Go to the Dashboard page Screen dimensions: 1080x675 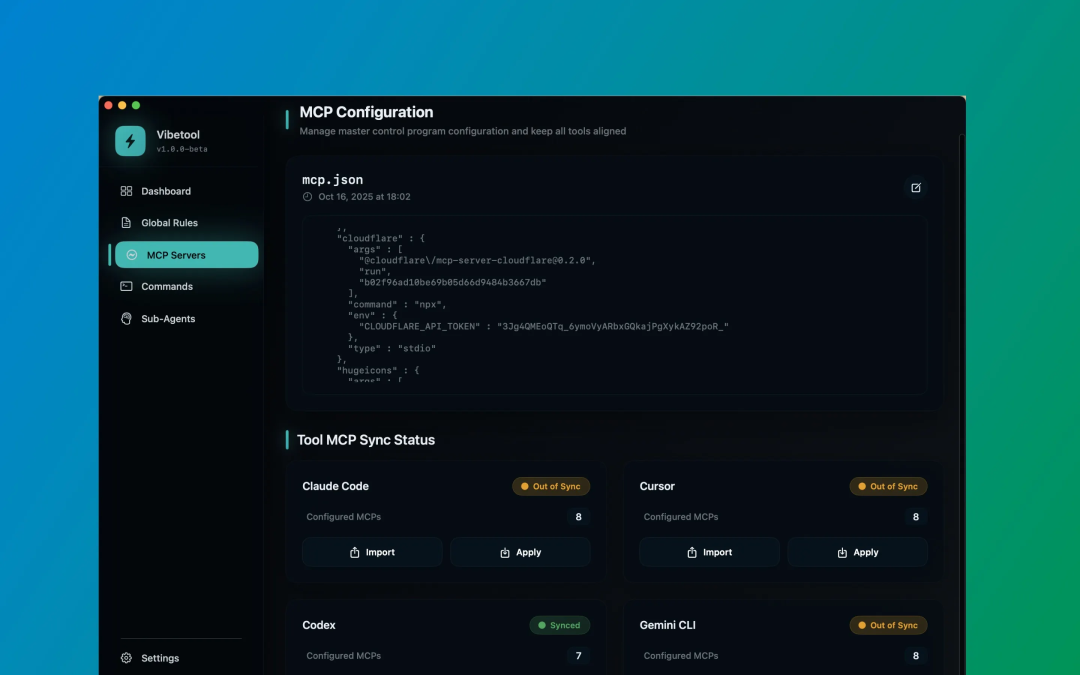166,191
